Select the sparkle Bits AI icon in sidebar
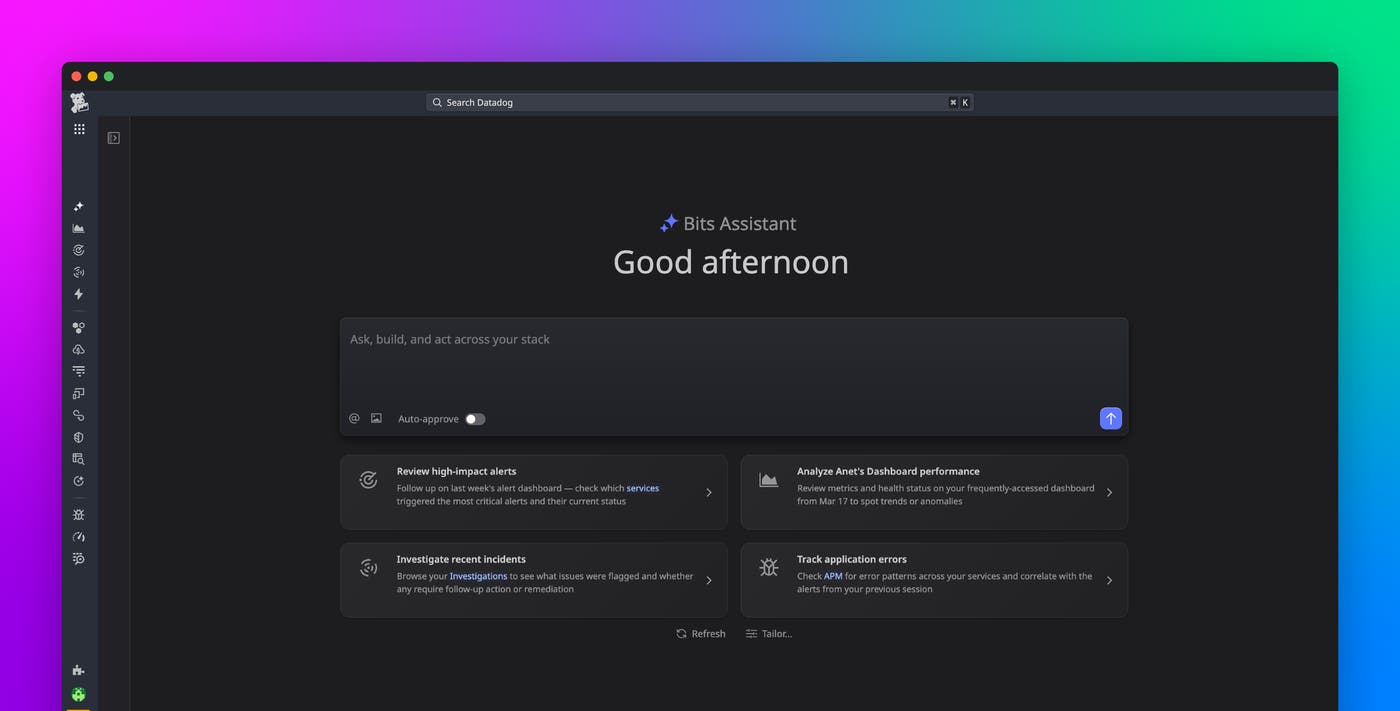Screen dimensions: 1400x711 pyautogui.click(x=78, y=206)
